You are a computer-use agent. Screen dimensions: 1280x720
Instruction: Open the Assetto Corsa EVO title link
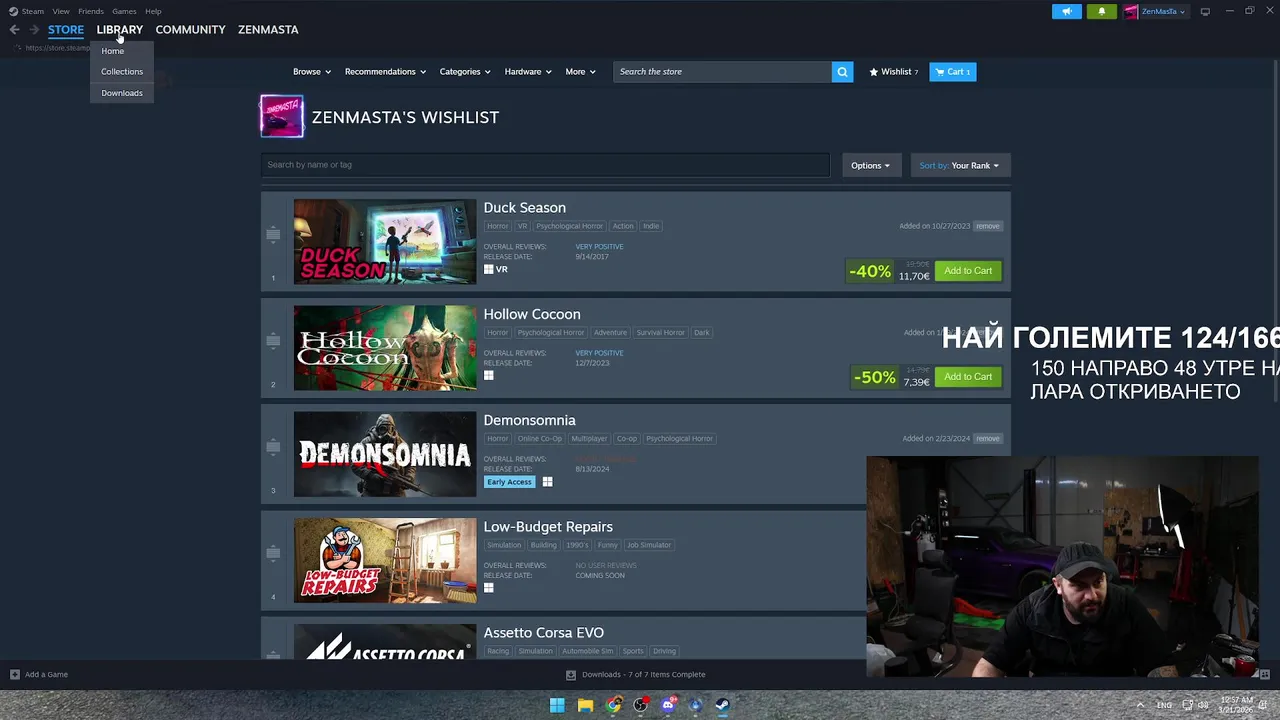tap(544, 633)
